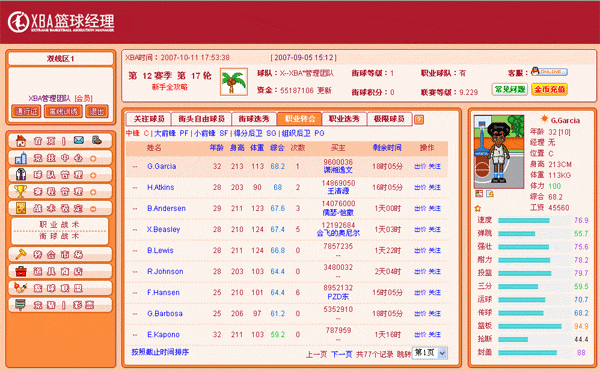Click the hammer icon for 转会市场
The image size is (600, 372).
[21, 254]
